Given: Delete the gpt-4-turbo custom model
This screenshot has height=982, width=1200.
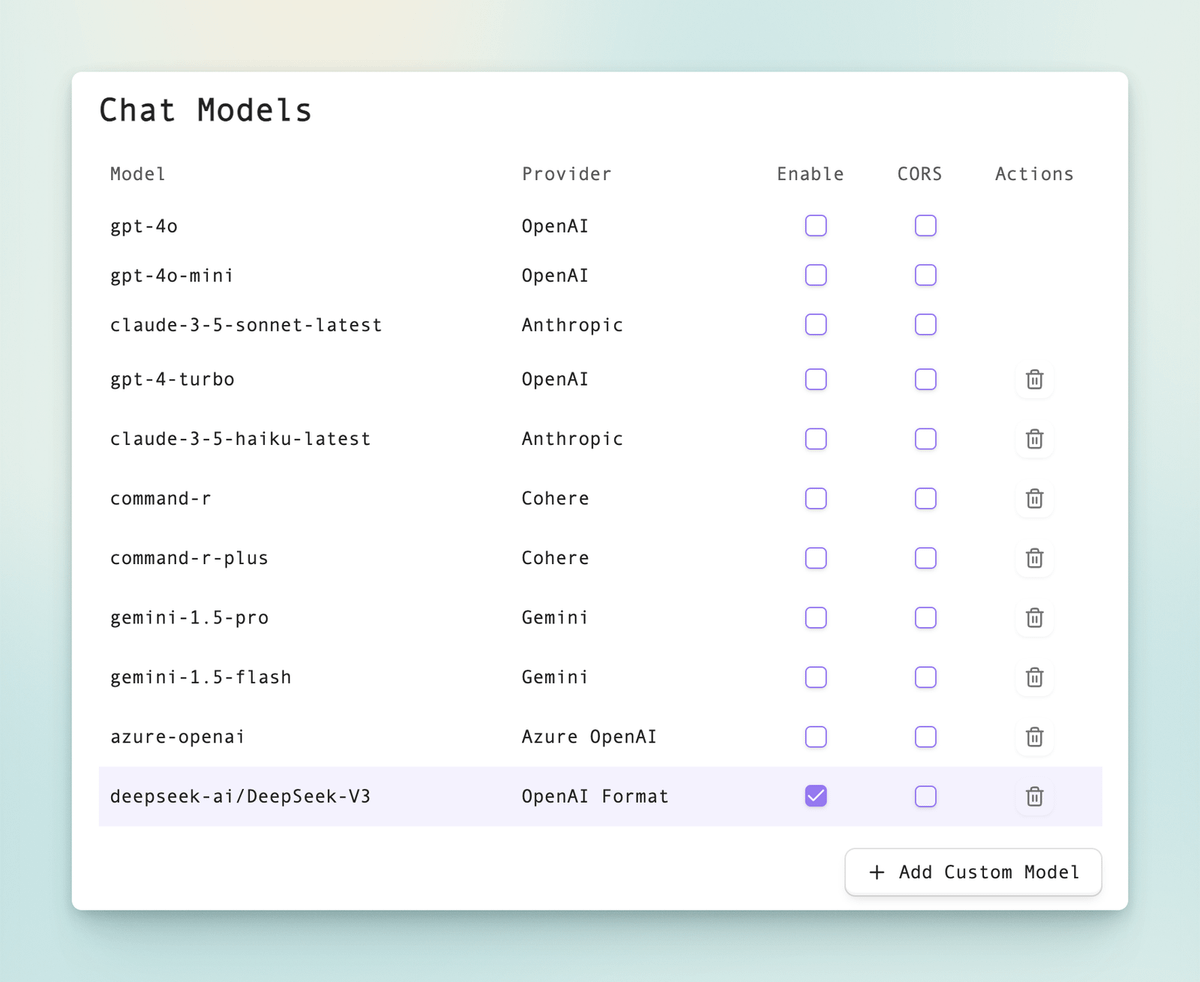Looking at the screenshot, I should pyautogui.click(x=1034, y=380).
